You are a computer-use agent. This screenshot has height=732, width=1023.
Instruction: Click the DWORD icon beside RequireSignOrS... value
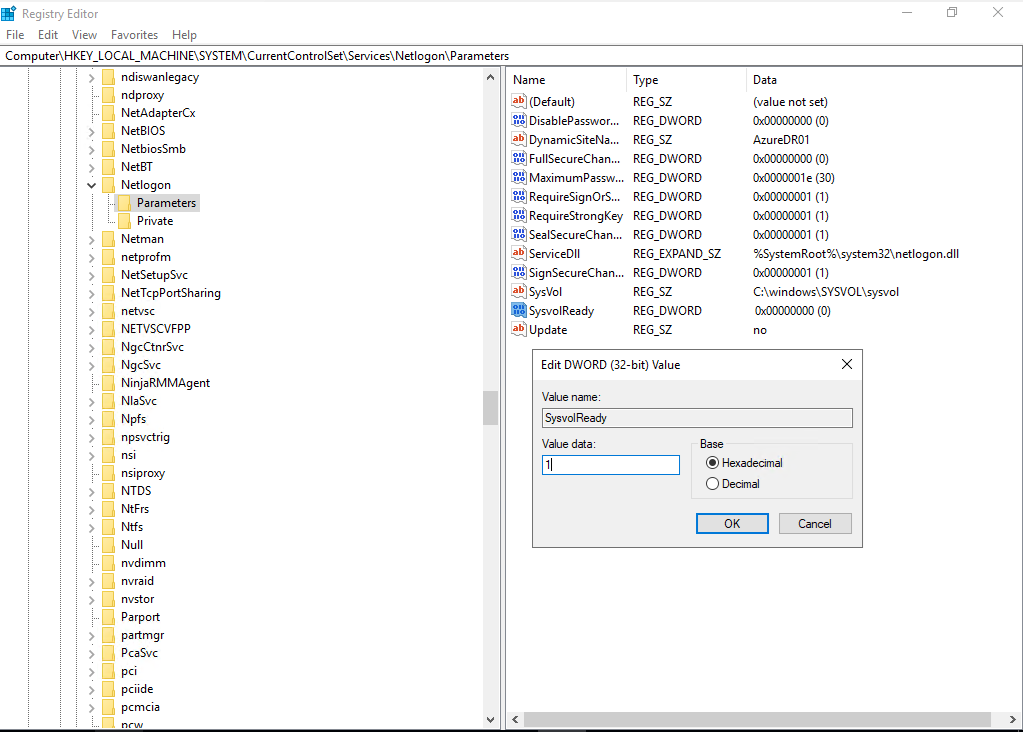click(x=519, y=196)
